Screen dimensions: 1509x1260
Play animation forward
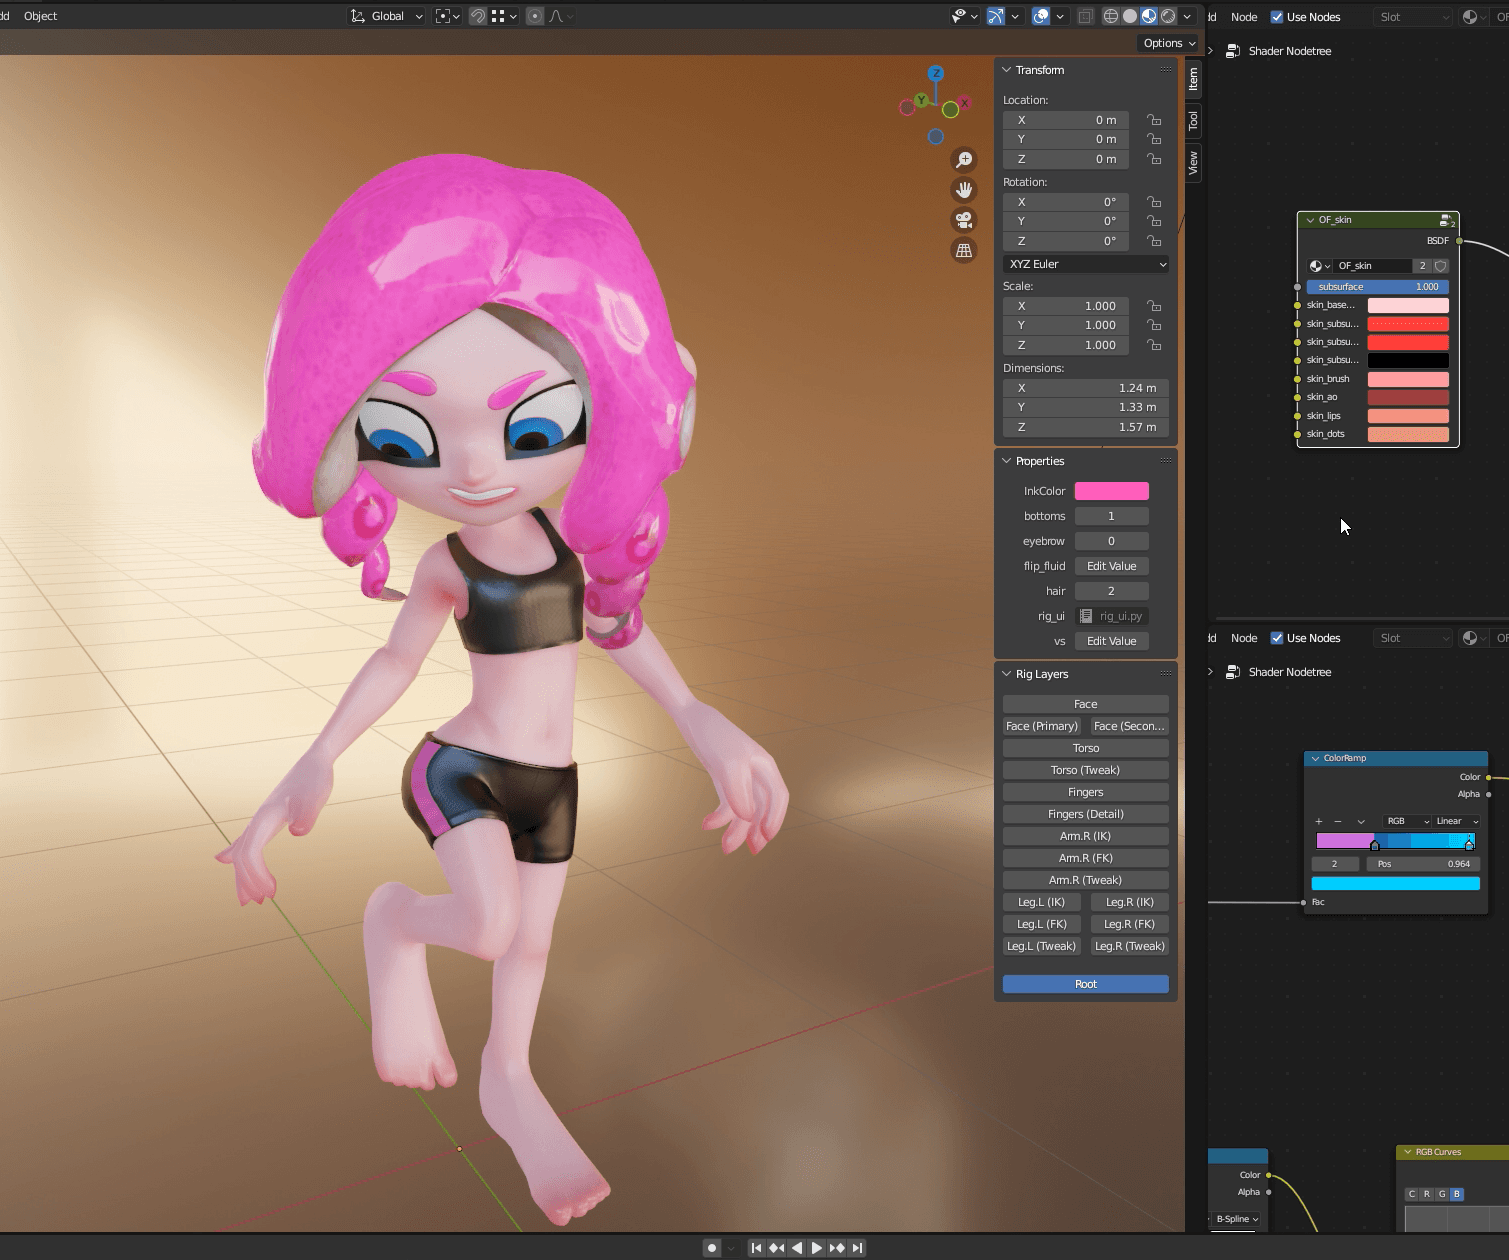[x=817, y=1248]
